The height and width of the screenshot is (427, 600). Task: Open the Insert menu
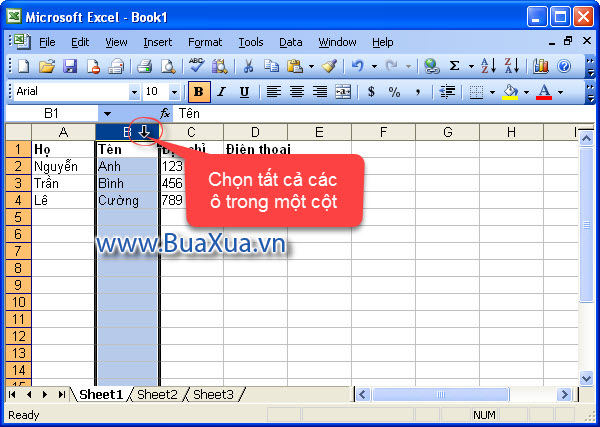pyautogui.click(x=158, y=42)
